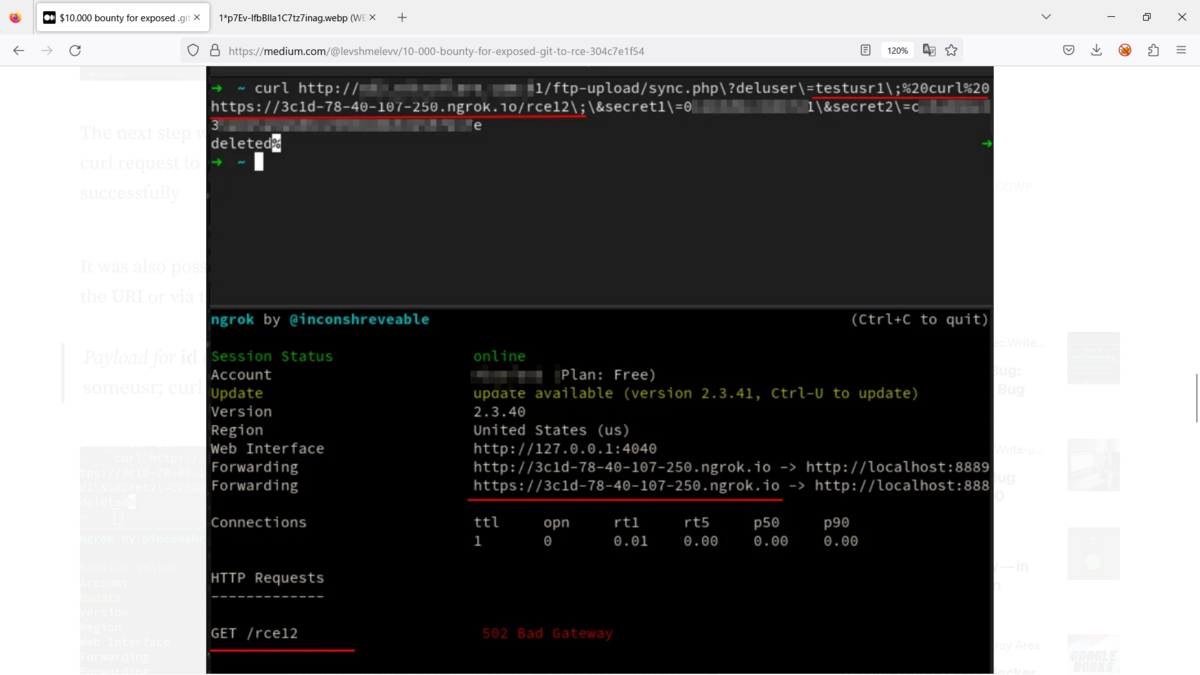This screenshot has width=1200, height=675.
Task: Click the 'Connections' label
Action: [258, 522]
